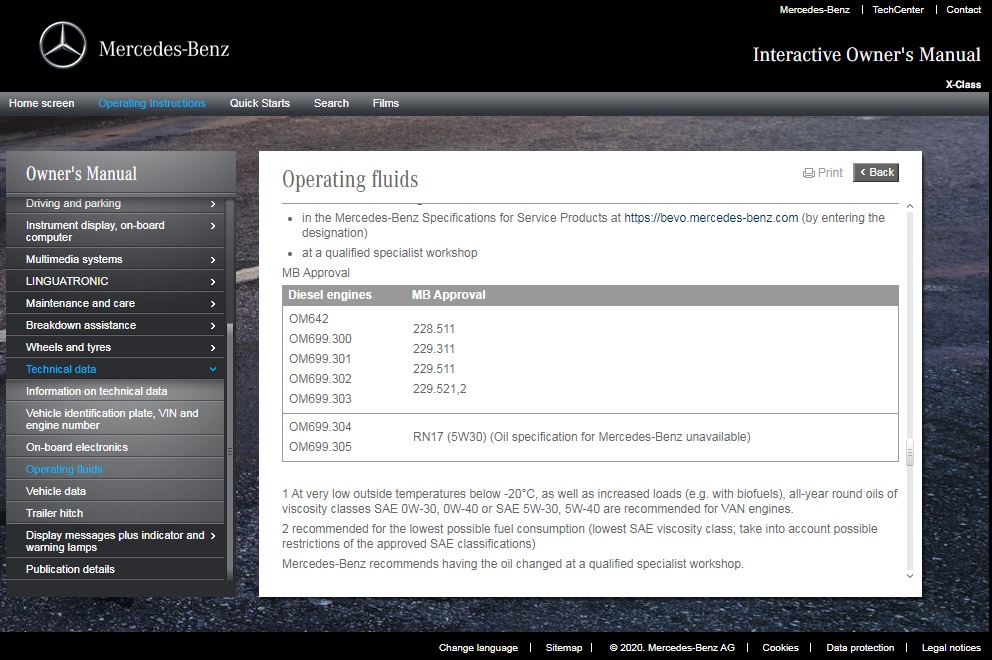Click the Operating fluids page heading
The image size is (992, 660).
350,180
